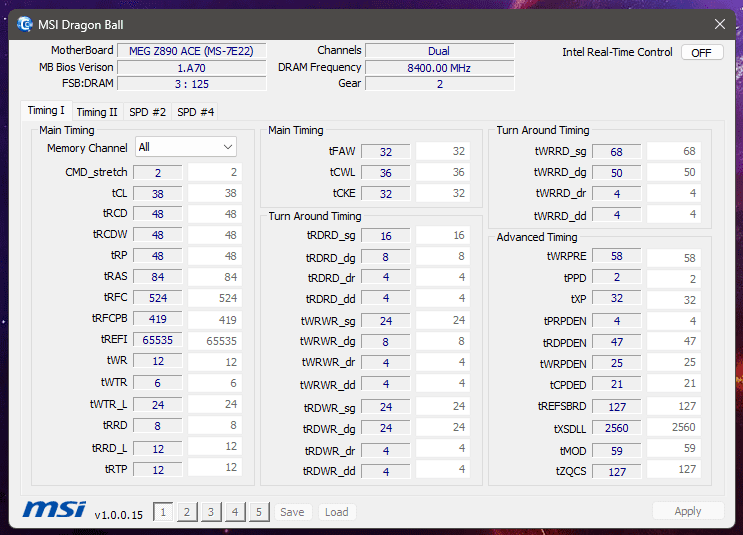
Task: Select the Timing I tab
Action: (46, 110)
